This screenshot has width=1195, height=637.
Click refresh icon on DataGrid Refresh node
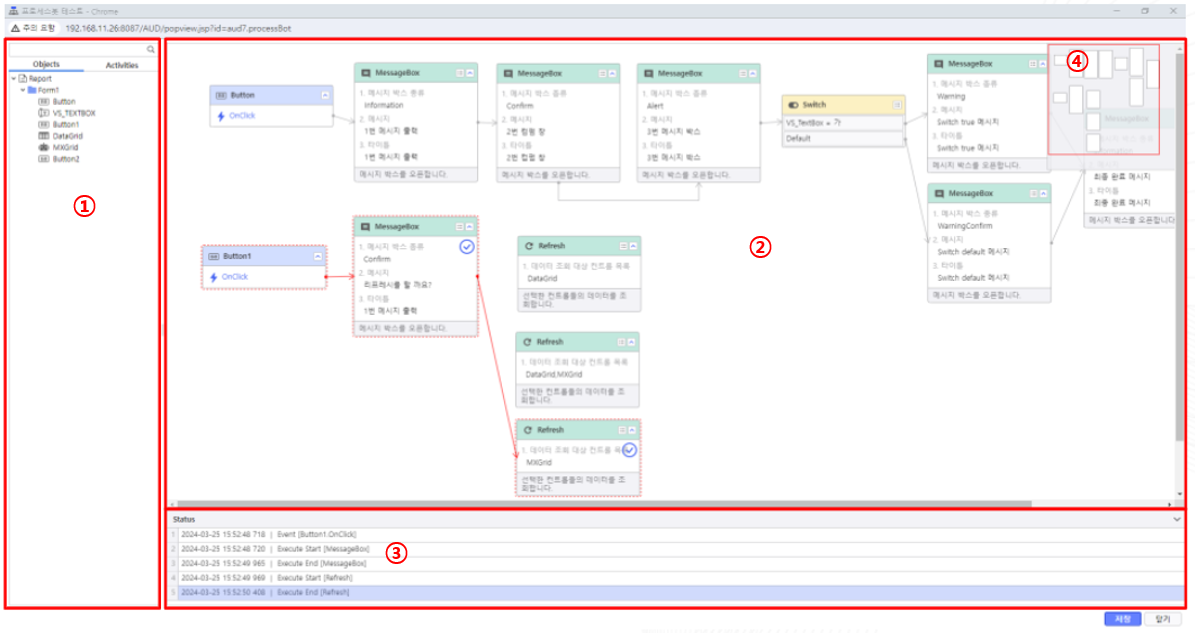529,246
